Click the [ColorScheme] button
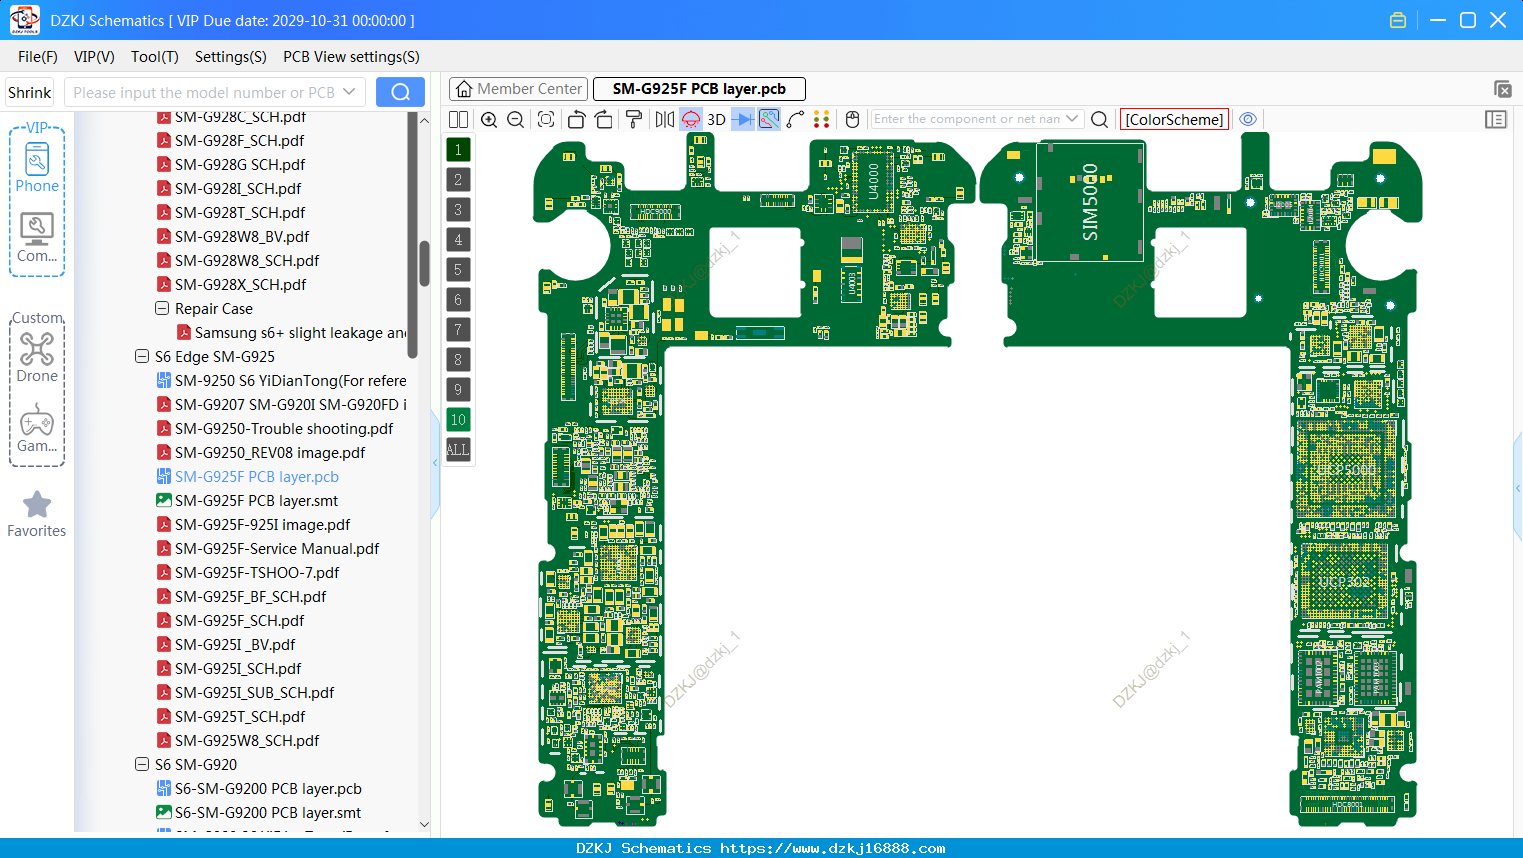This screenshot has width=1523, height=858. (1174, 119)
